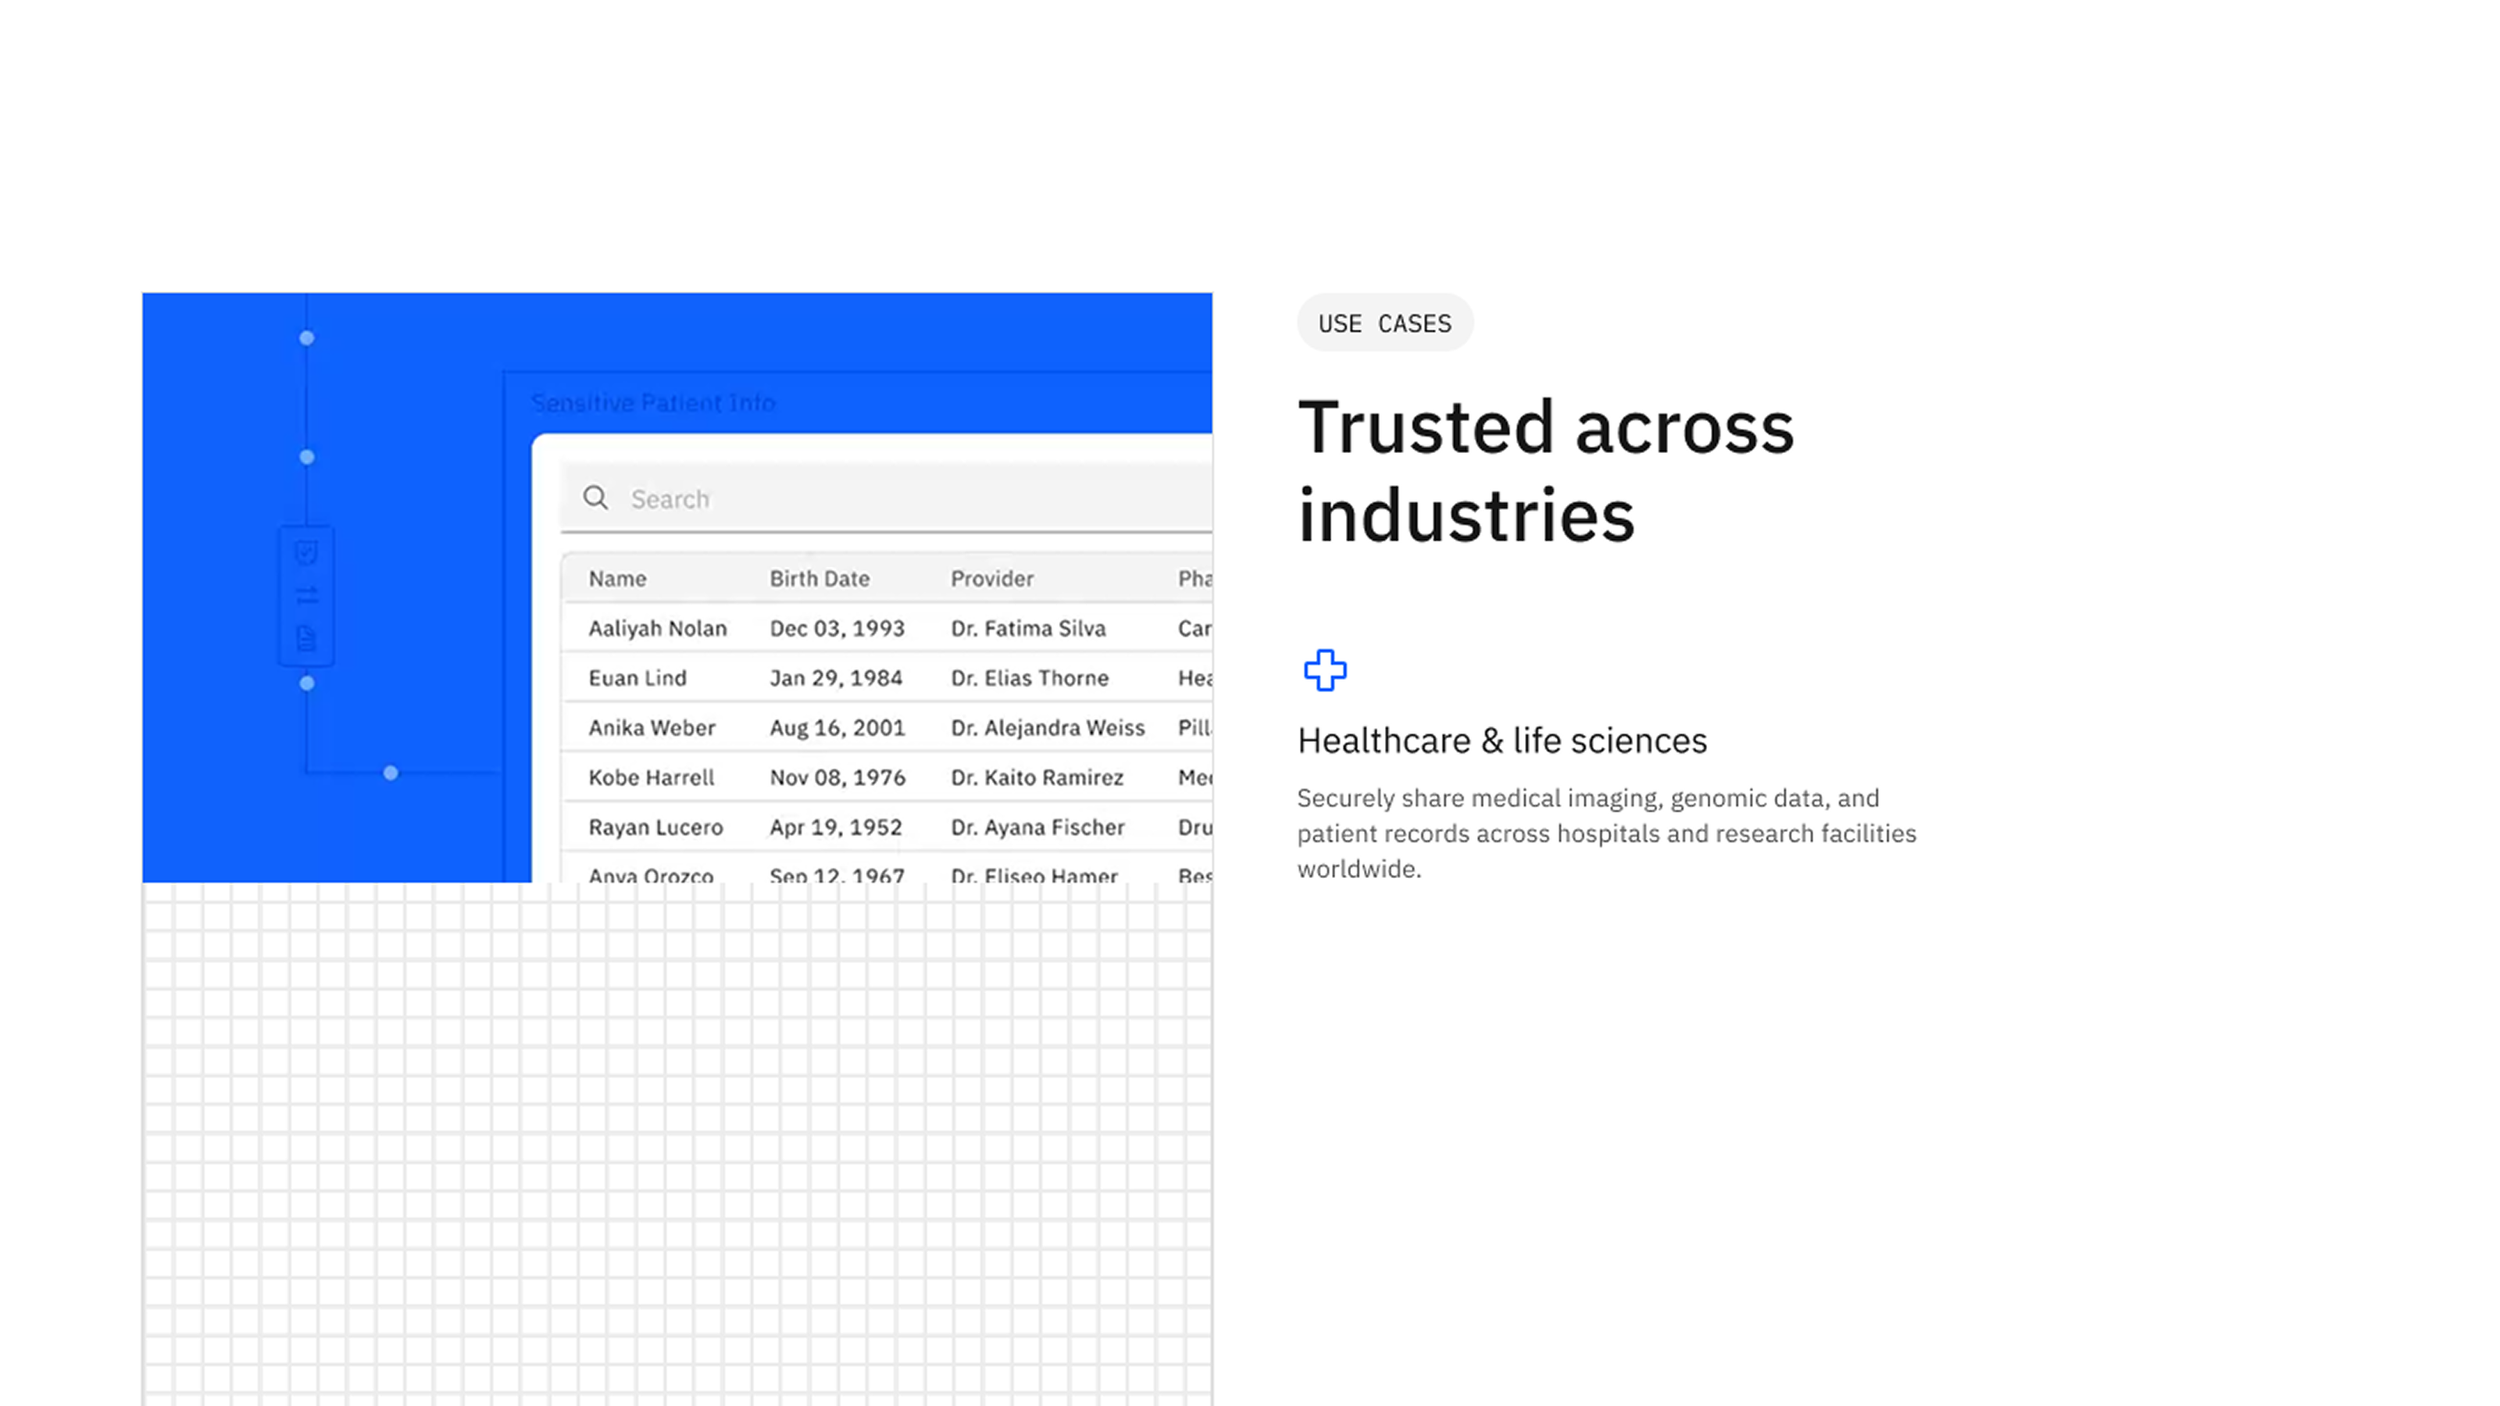The height and width of the screenshot is (1406, 2500).
Task: Click the blue medical cross icon
Action: point(1325,670)
